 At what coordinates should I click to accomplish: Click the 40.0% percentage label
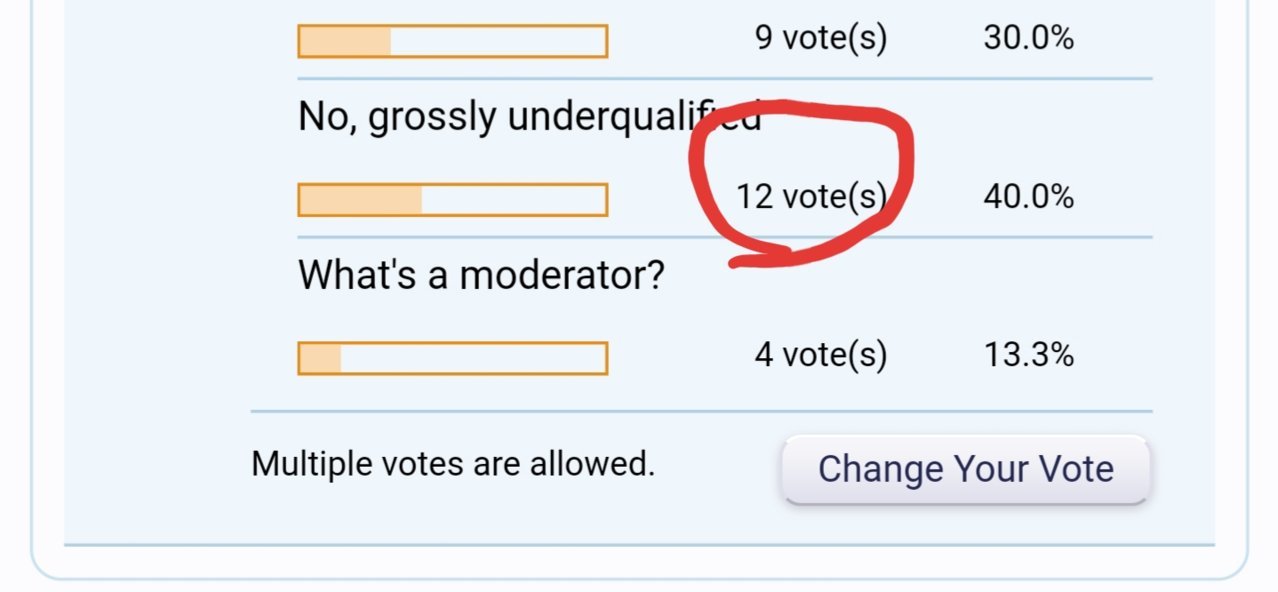pos(1028,197)
